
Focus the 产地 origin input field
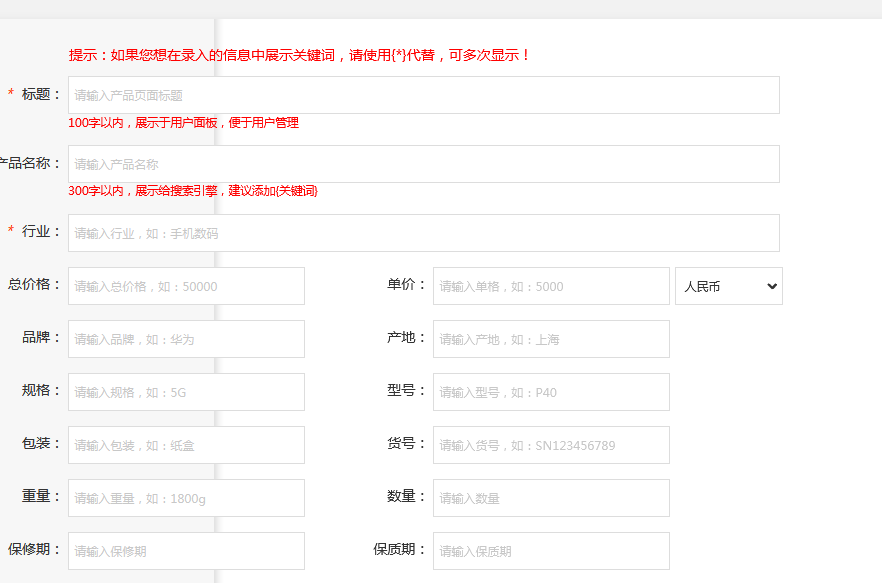click(550, 339)
